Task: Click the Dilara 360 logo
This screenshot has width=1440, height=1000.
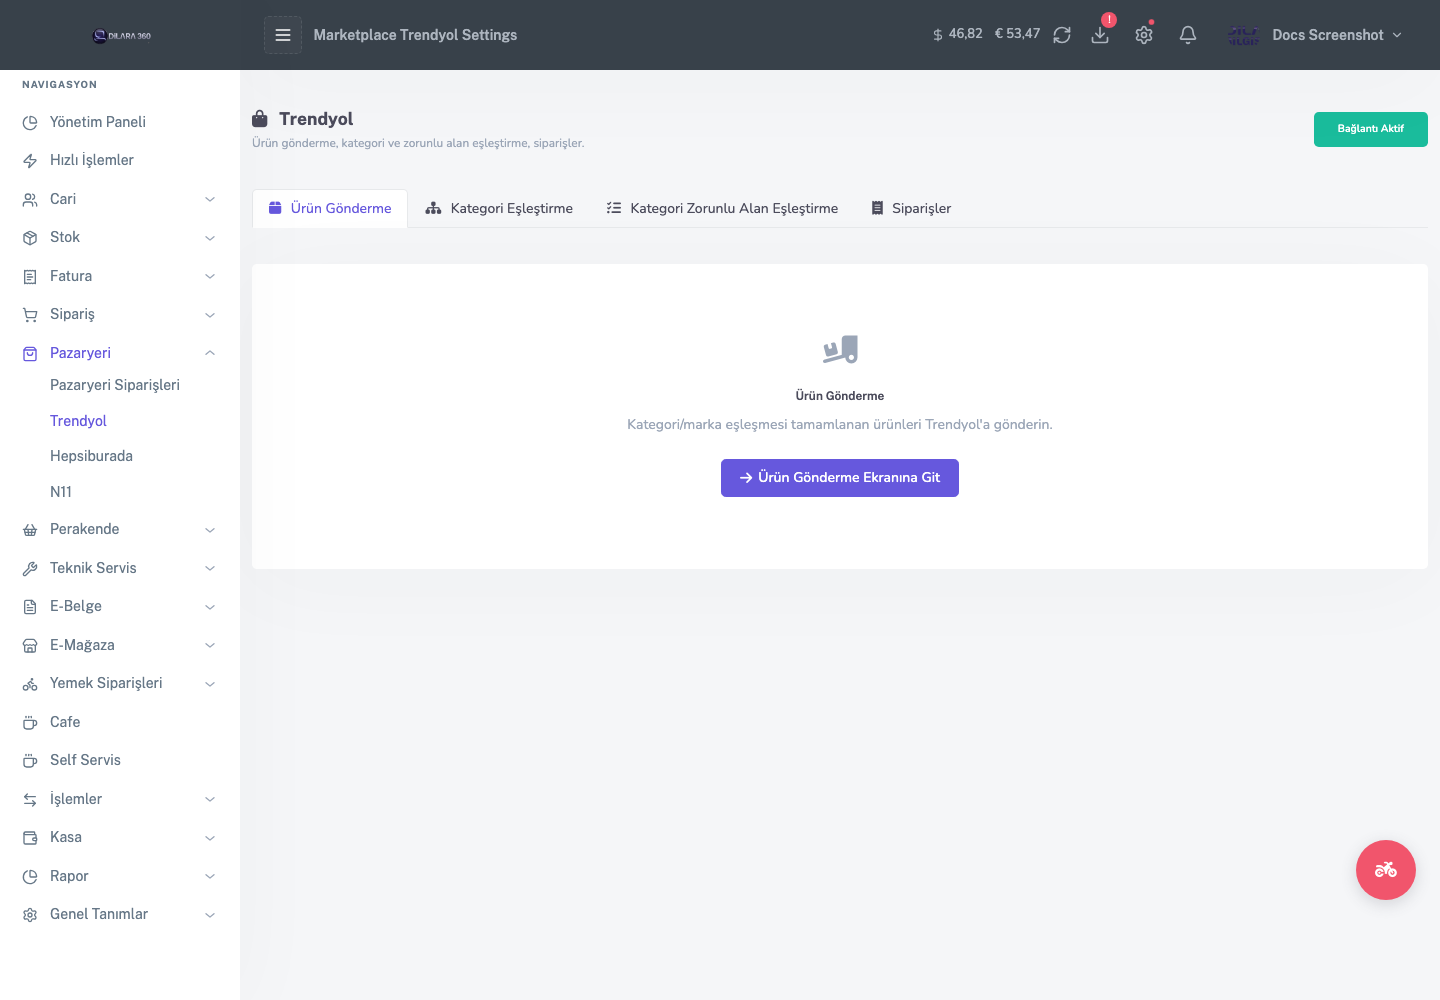Action: point(121,35)
